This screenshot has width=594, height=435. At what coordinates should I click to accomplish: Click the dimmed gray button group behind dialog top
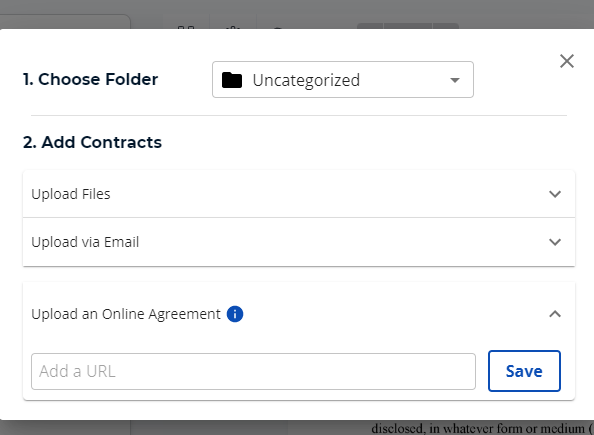[408, 26]
